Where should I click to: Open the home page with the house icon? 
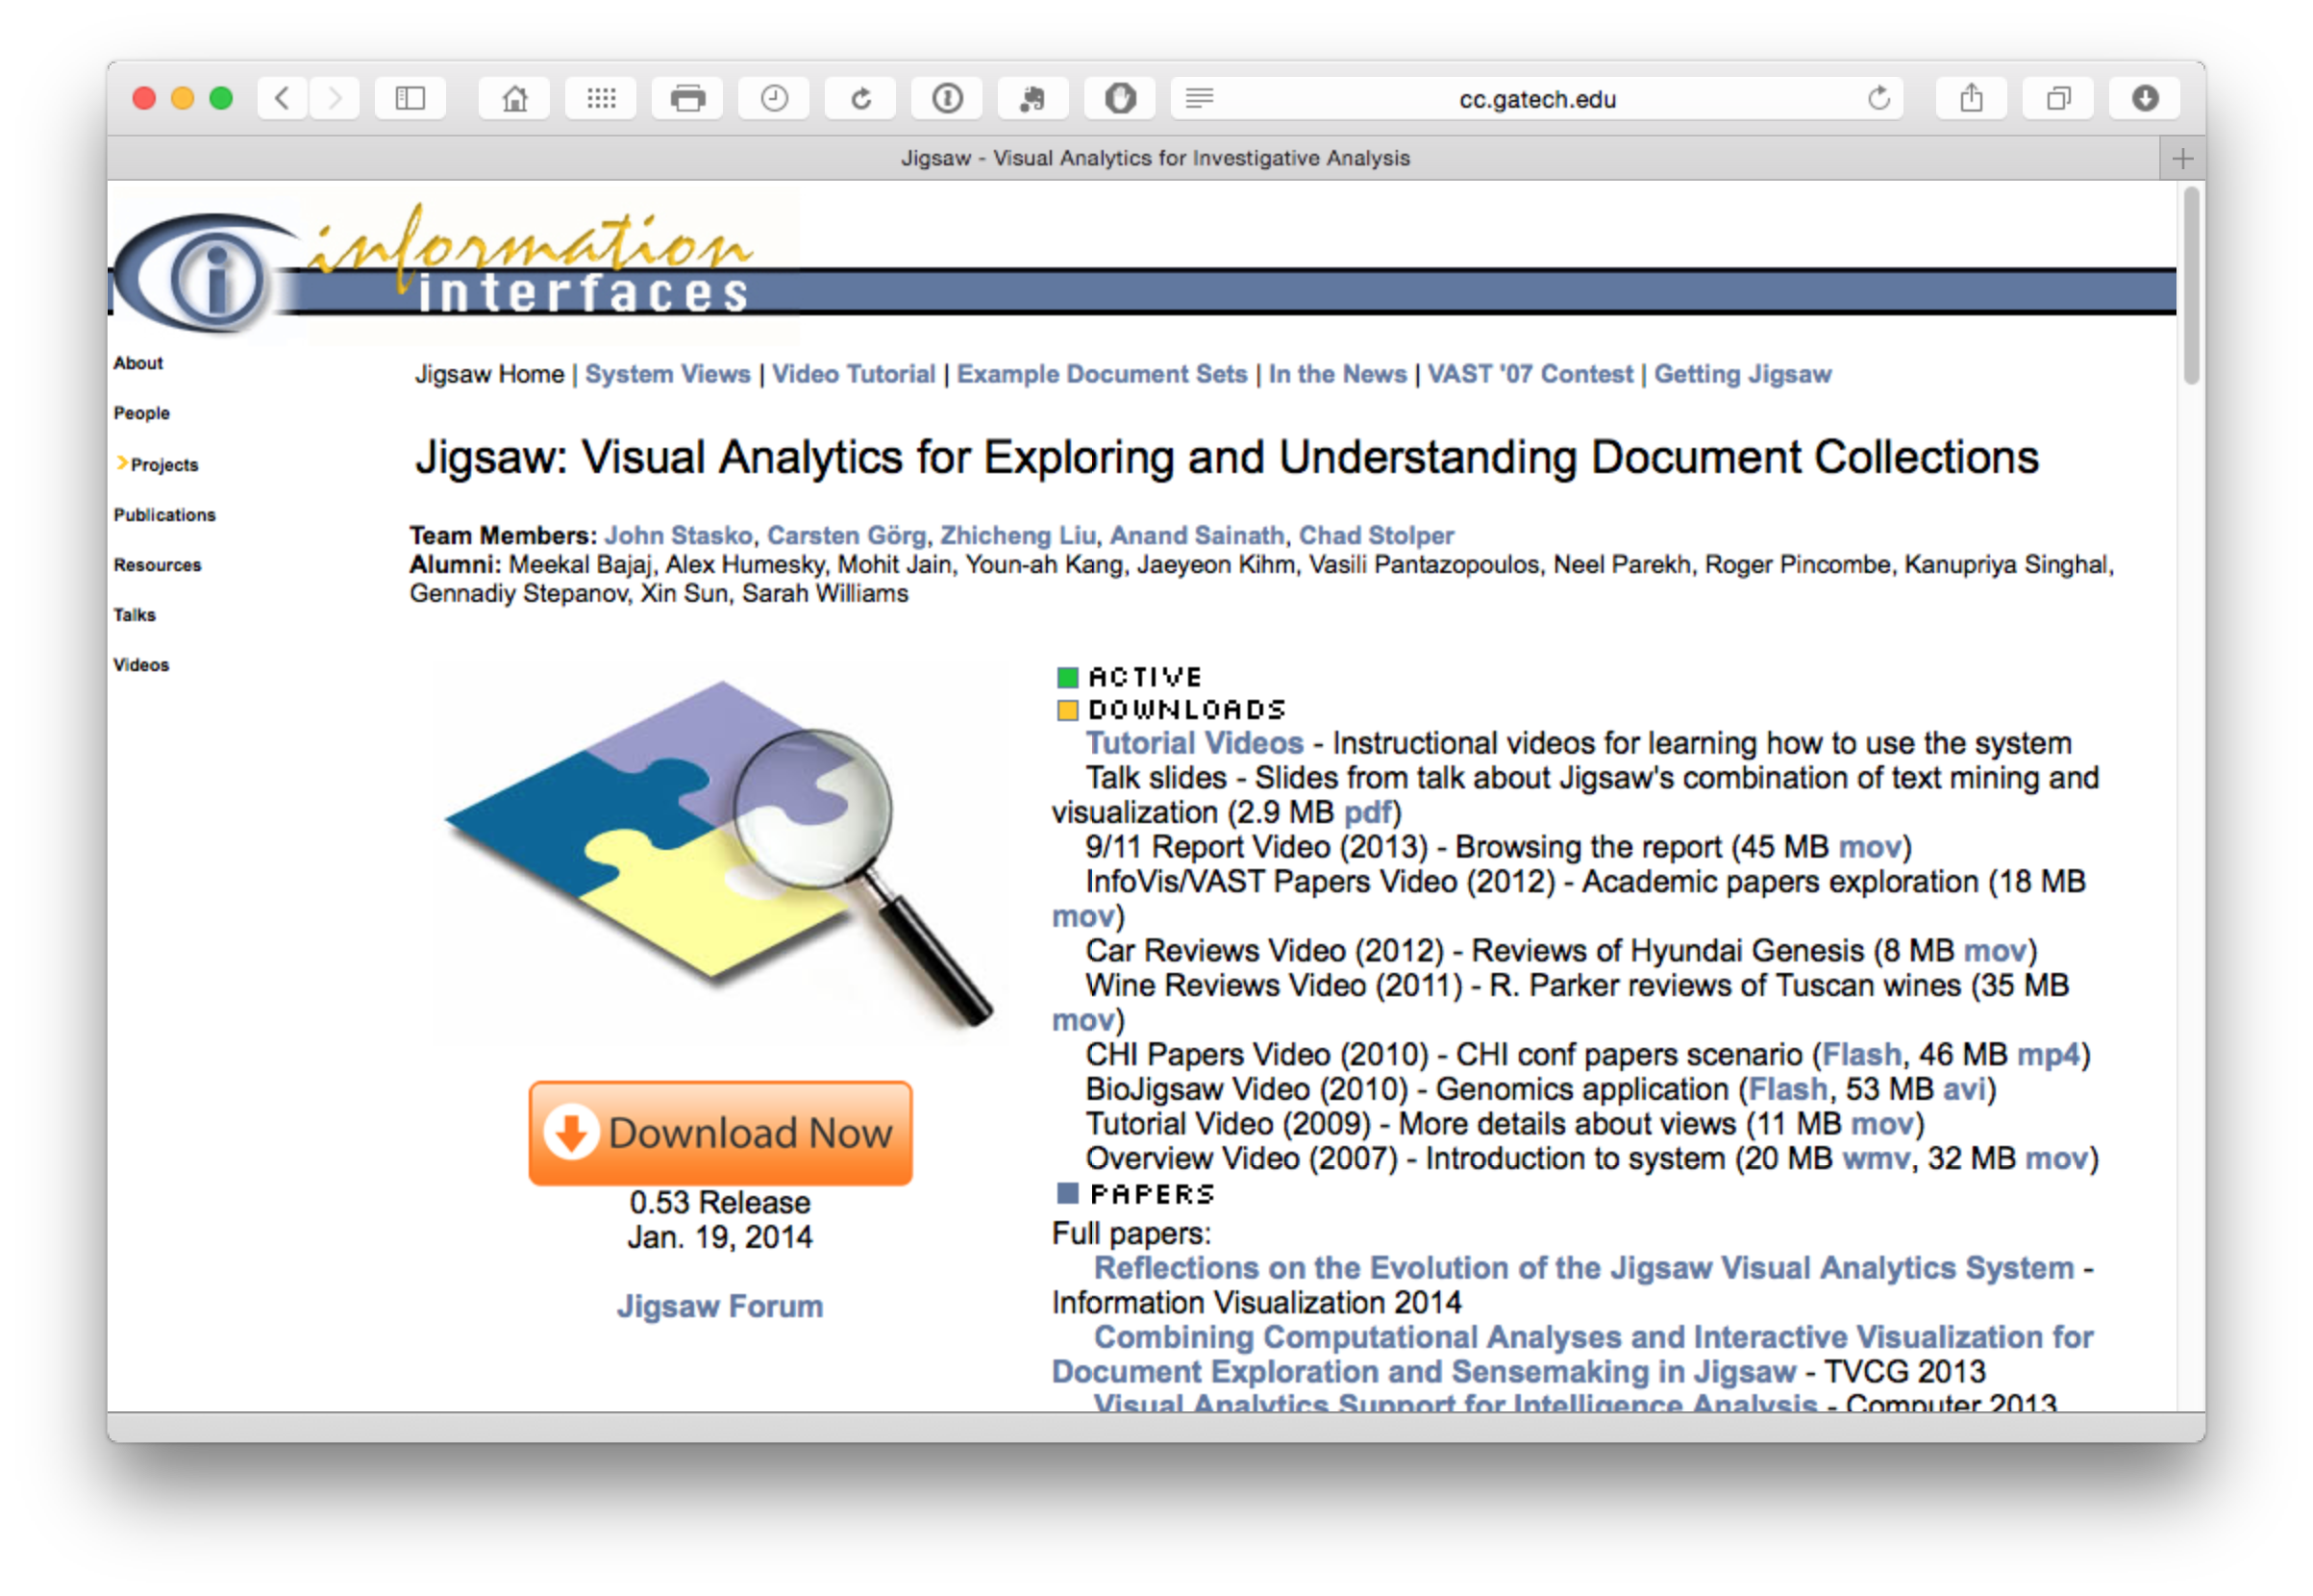[515, 98]
